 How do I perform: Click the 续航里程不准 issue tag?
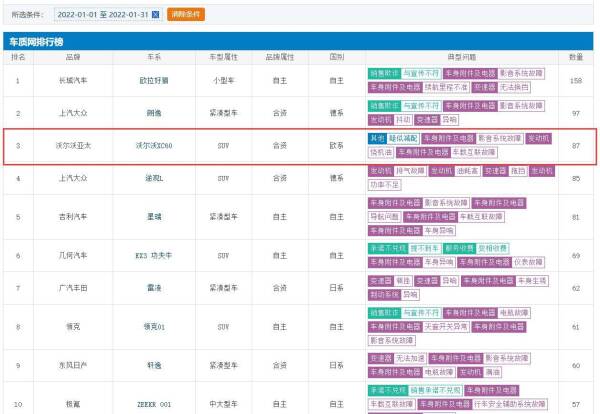coord(446,87)
